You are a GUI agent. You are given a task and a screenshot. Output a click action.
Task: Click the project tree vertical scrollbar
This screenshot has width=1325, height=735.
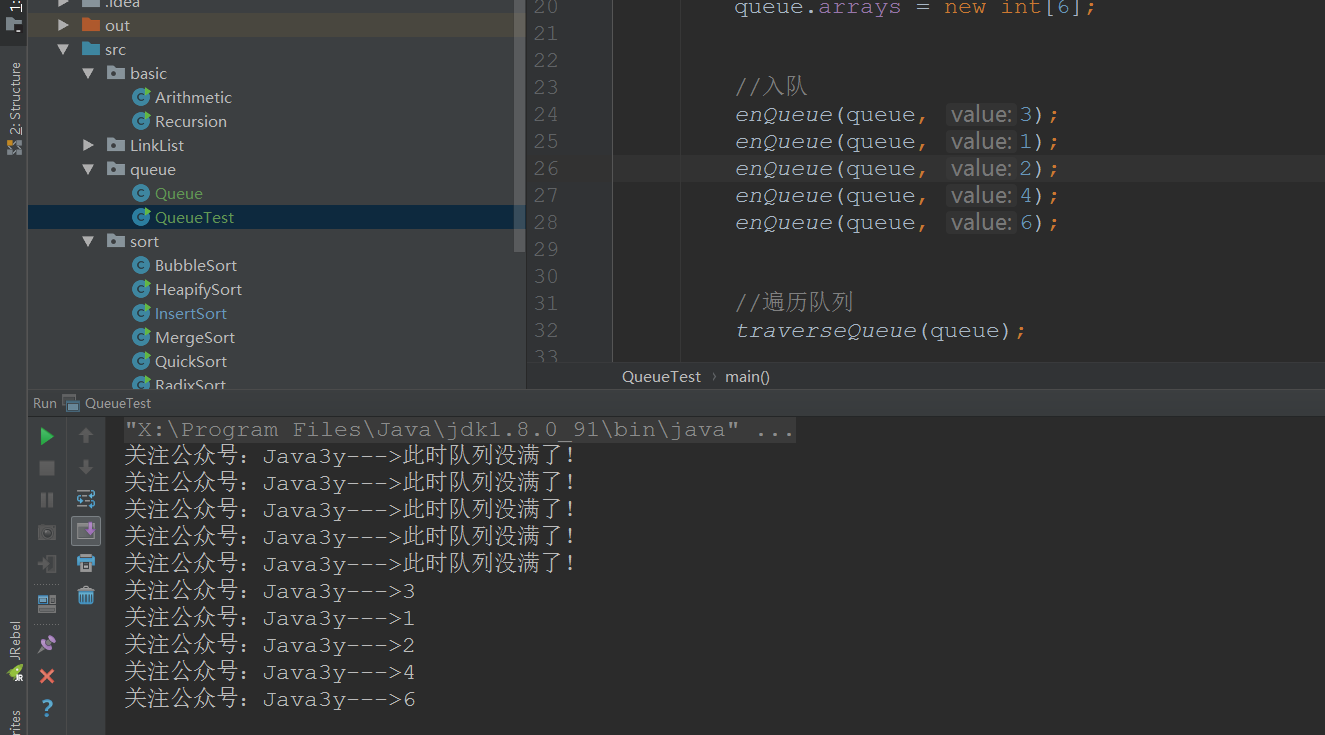519,125
